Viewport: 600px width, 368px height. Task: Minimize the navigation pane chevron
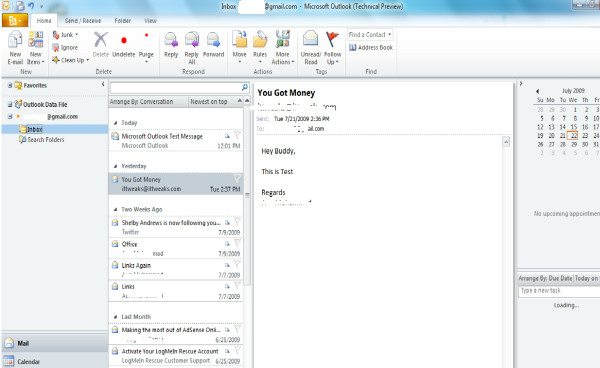[103, 84]
